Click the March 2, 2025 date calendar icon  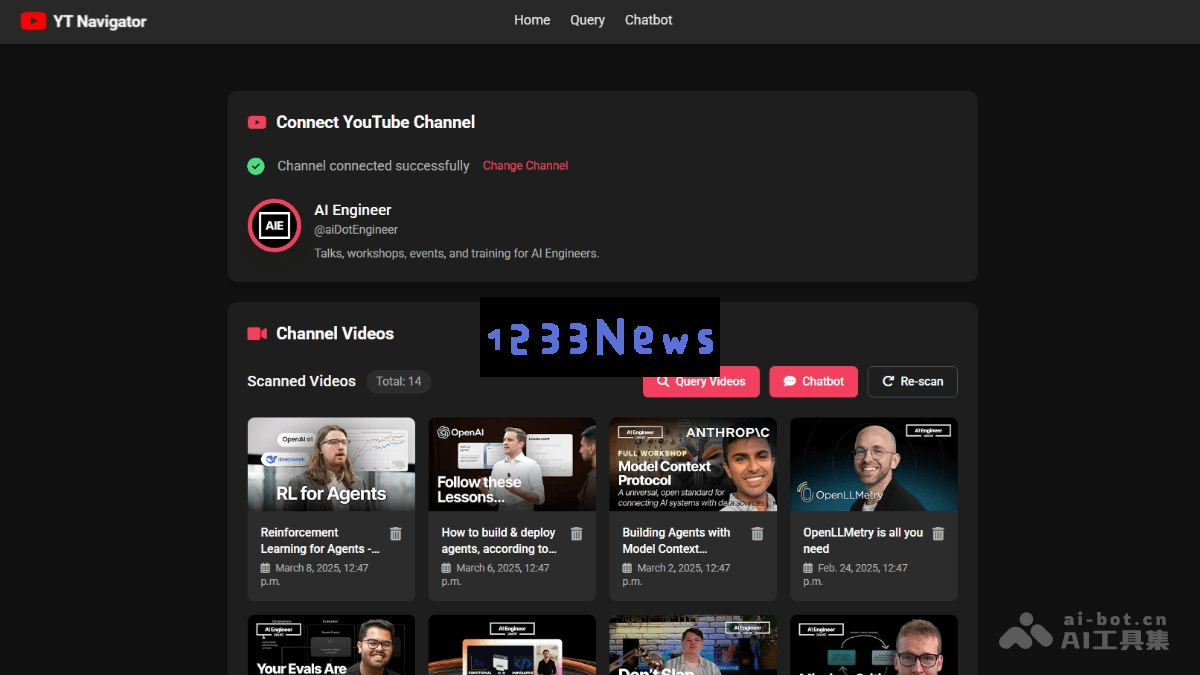click(x=627, y=568)
